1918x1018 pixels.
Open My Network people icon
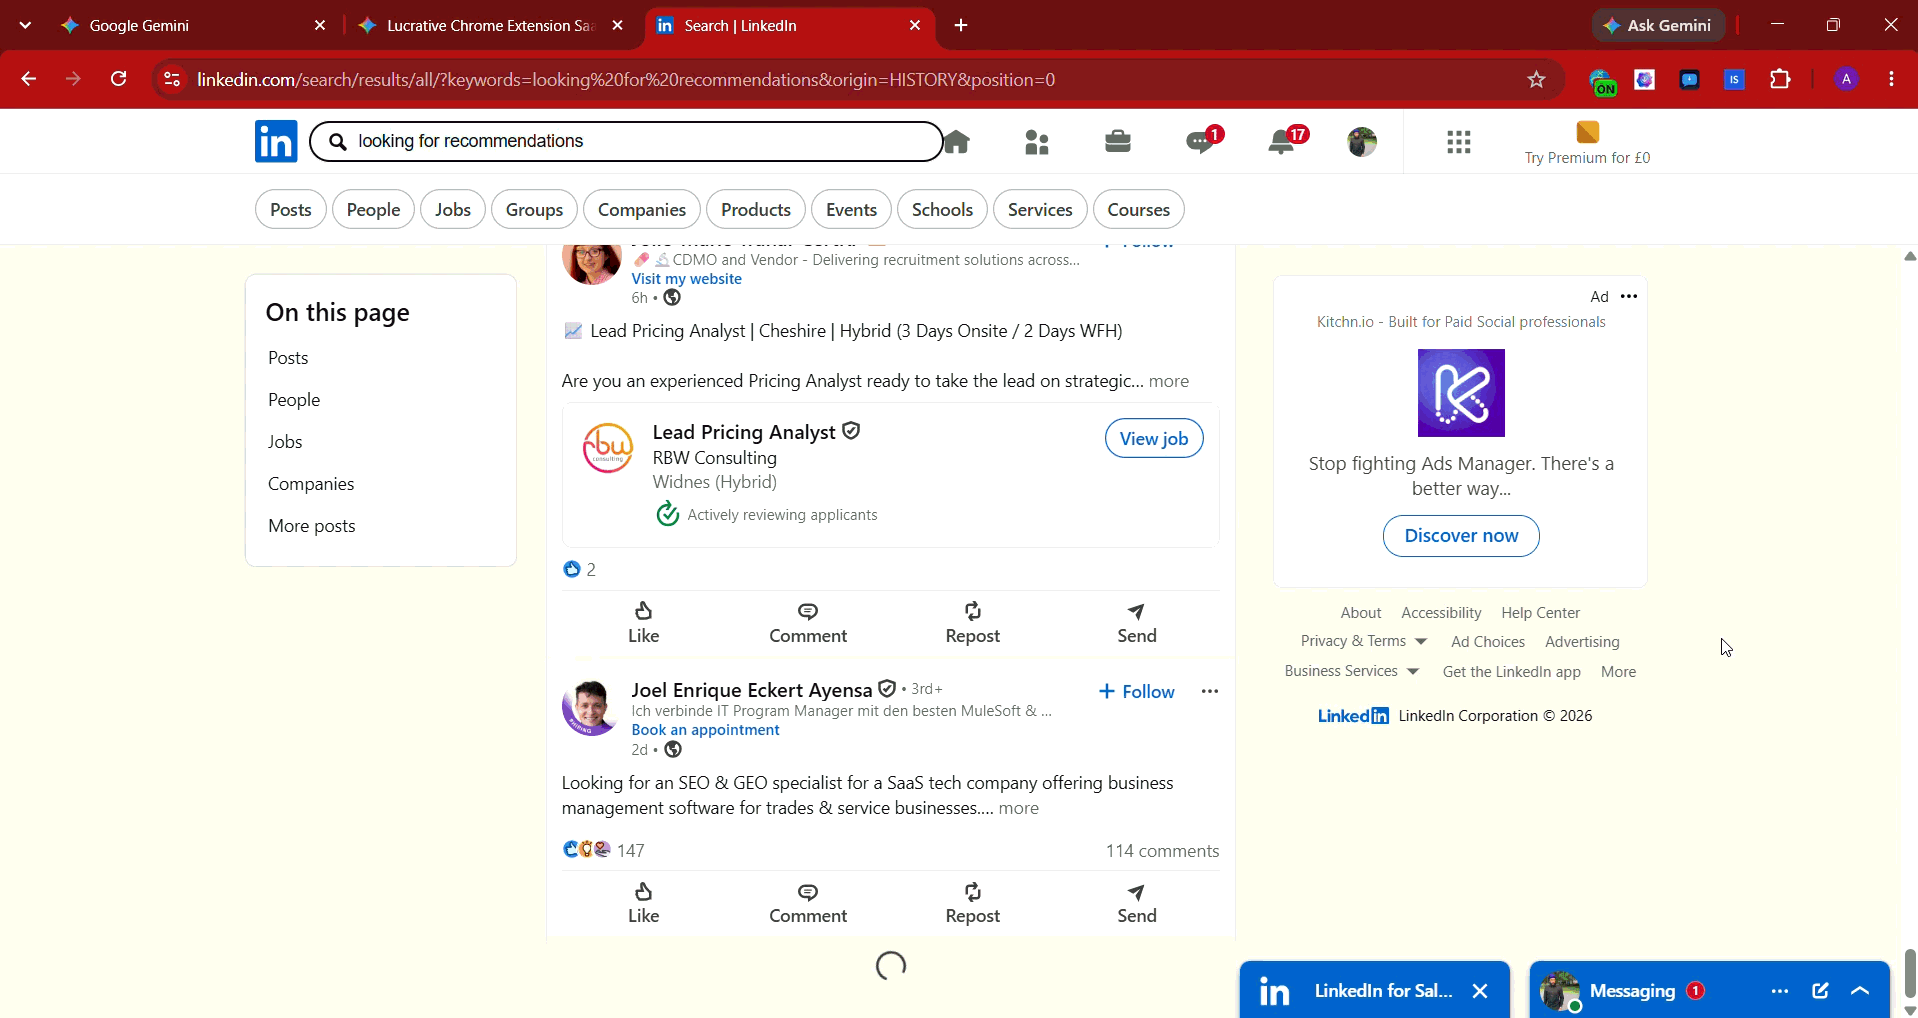pos(1037,142)
